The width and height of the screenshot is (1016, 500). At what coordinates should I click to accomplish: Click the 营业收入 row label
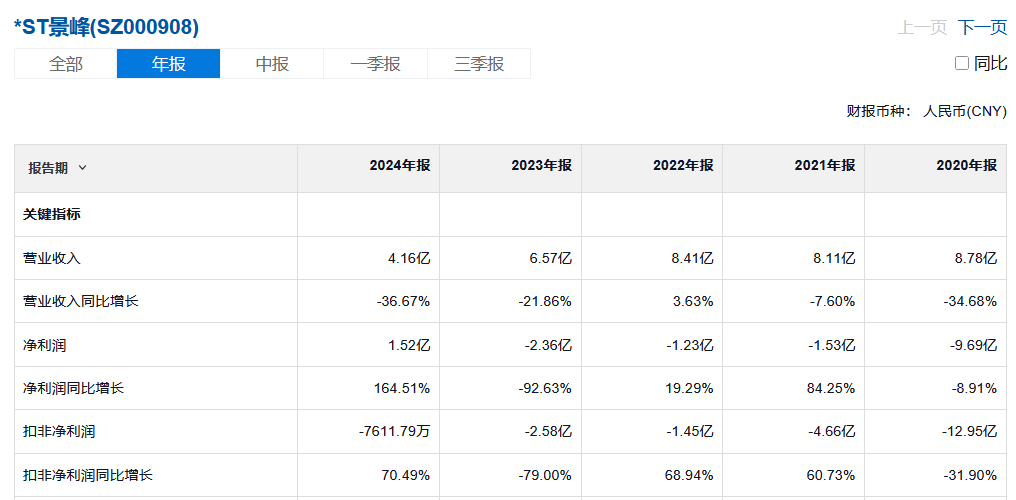pyautogui.click(x=52, y=258)
